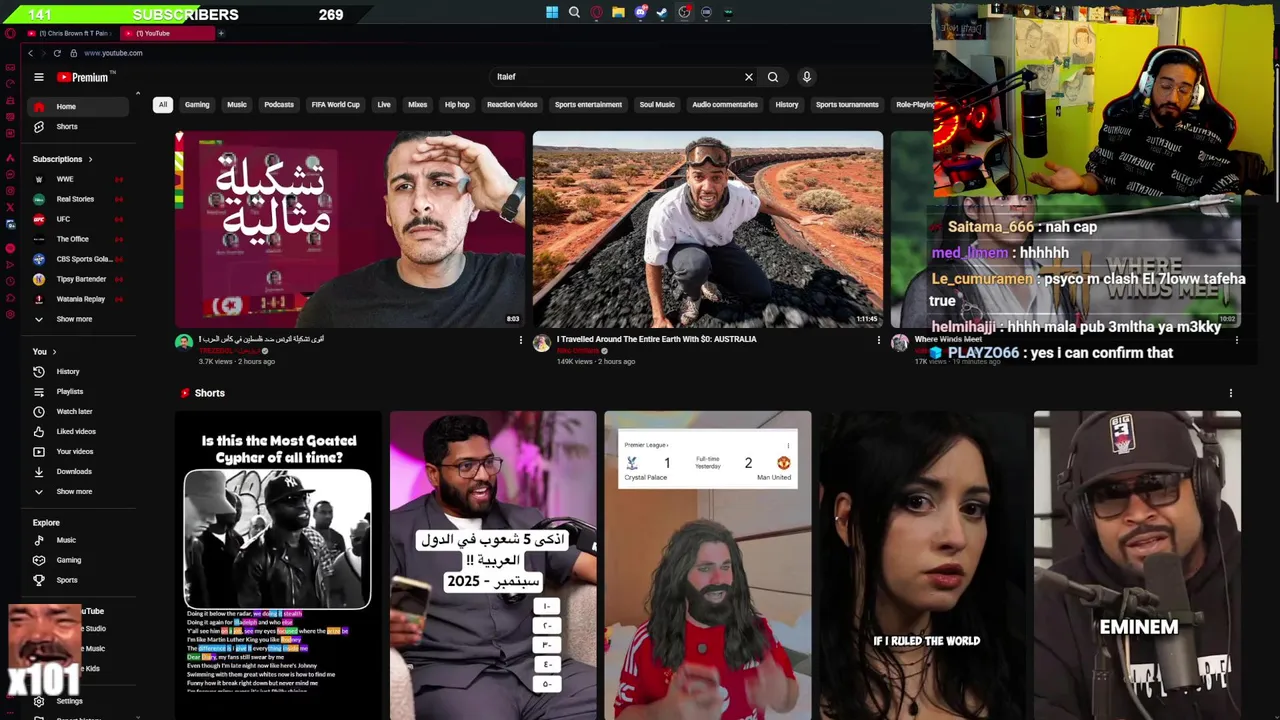
Task: Open the Australia travel video thumbnail
Action: point(707,229)
